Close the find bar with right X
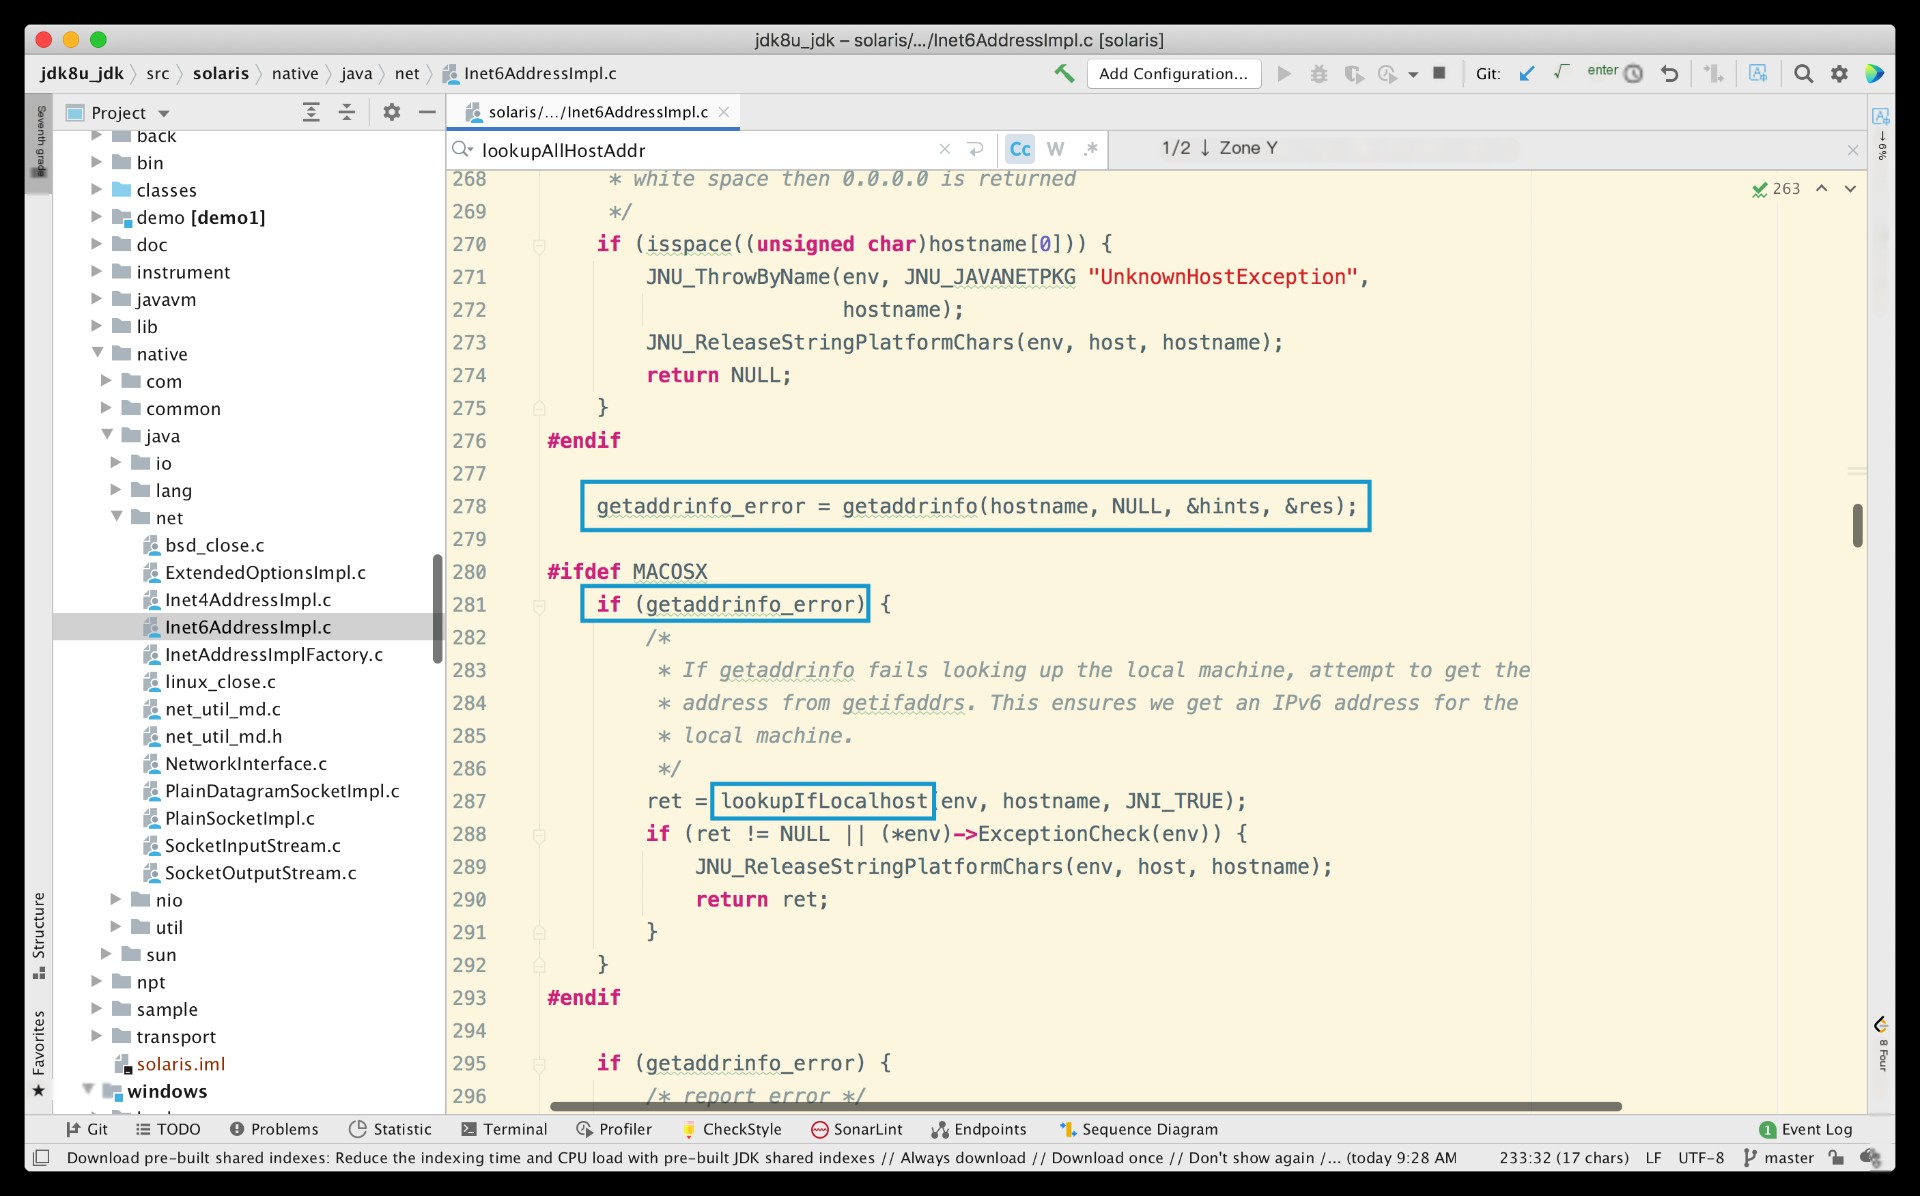 pos(1853,150)
